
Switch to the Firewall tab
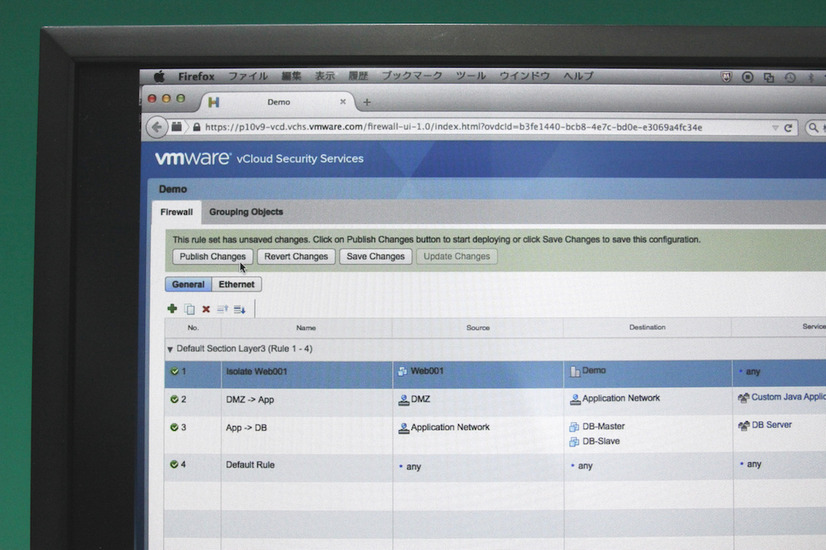coord(176,212)
